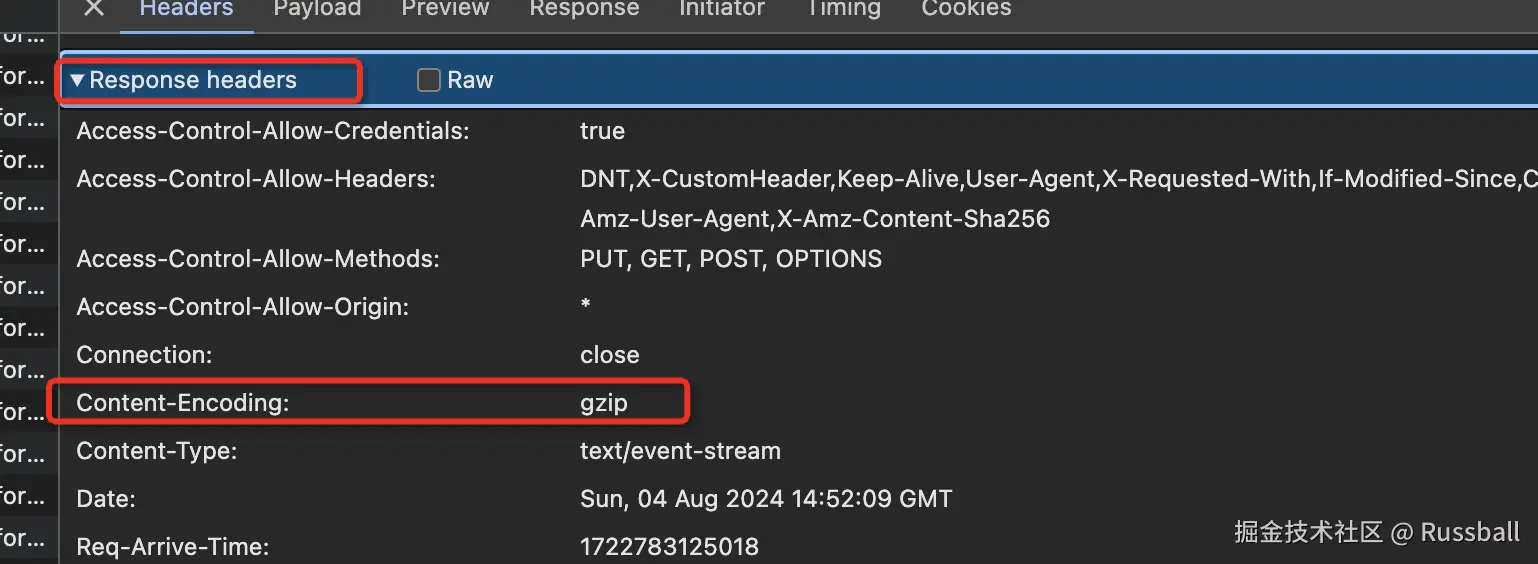Click the gzip header value

pos(604,403)
